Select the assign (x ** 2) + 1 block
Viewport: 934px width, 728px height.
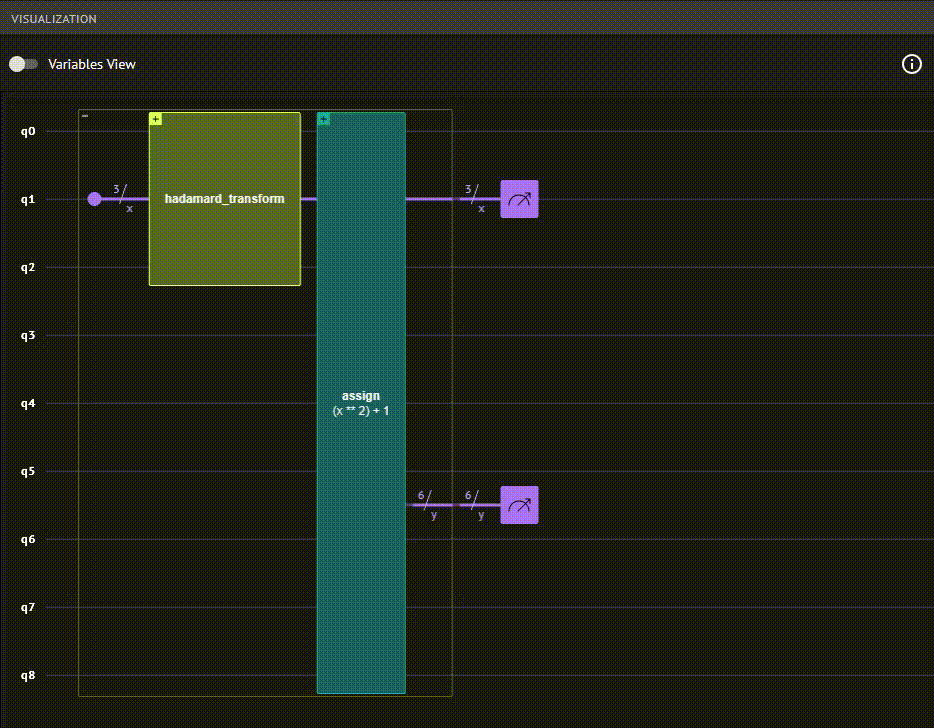(x=360, y=400)
